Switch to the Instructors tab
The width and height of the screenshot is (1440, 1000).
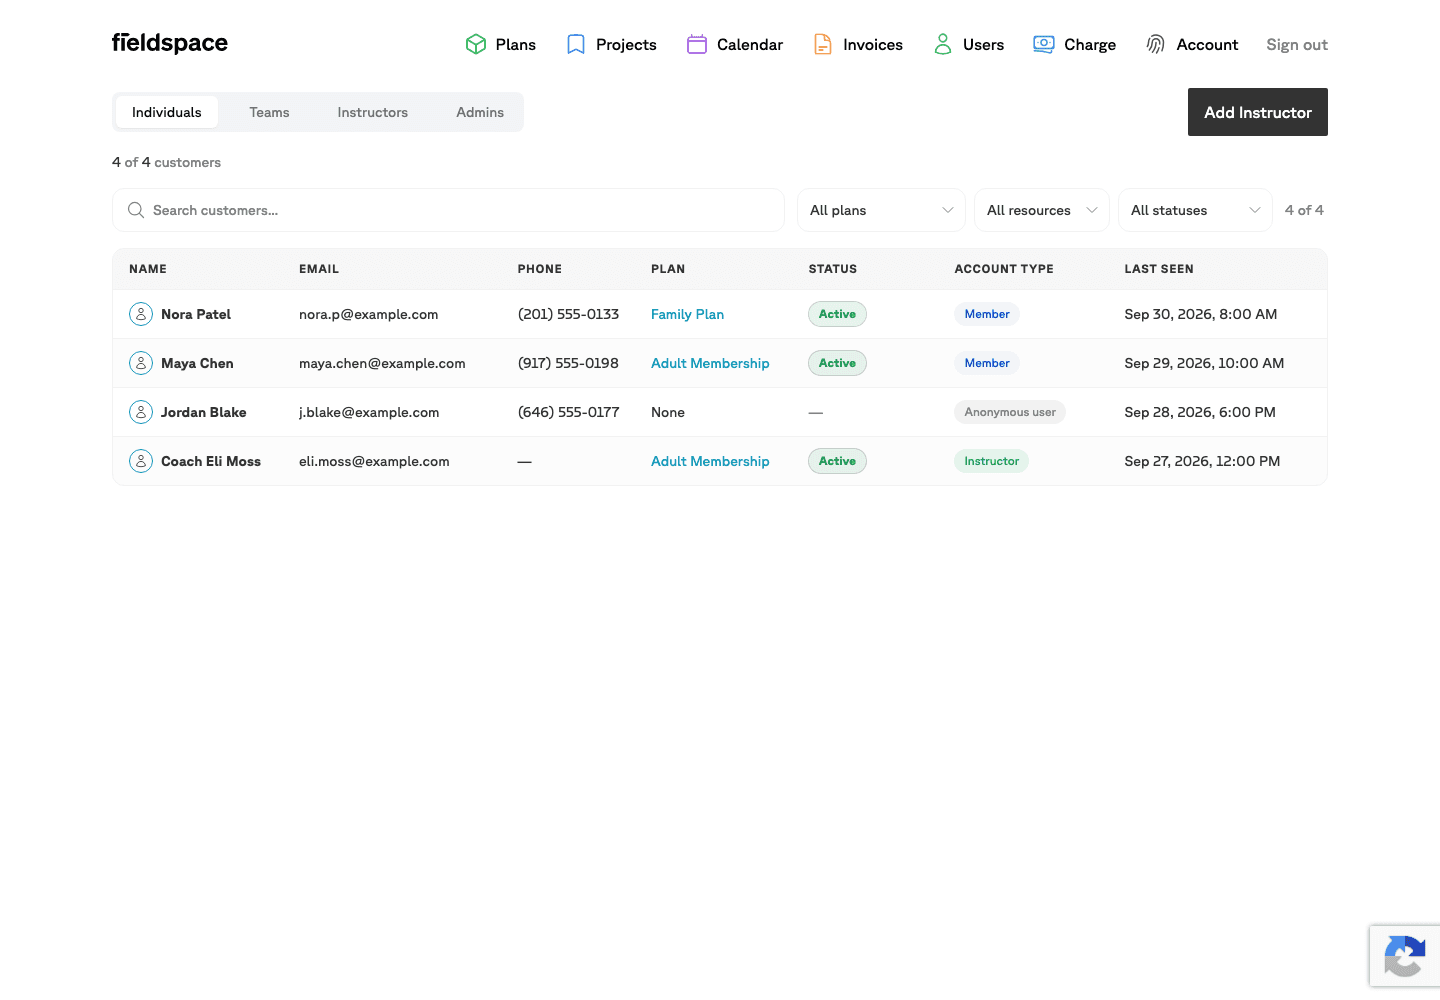point(373,112)
